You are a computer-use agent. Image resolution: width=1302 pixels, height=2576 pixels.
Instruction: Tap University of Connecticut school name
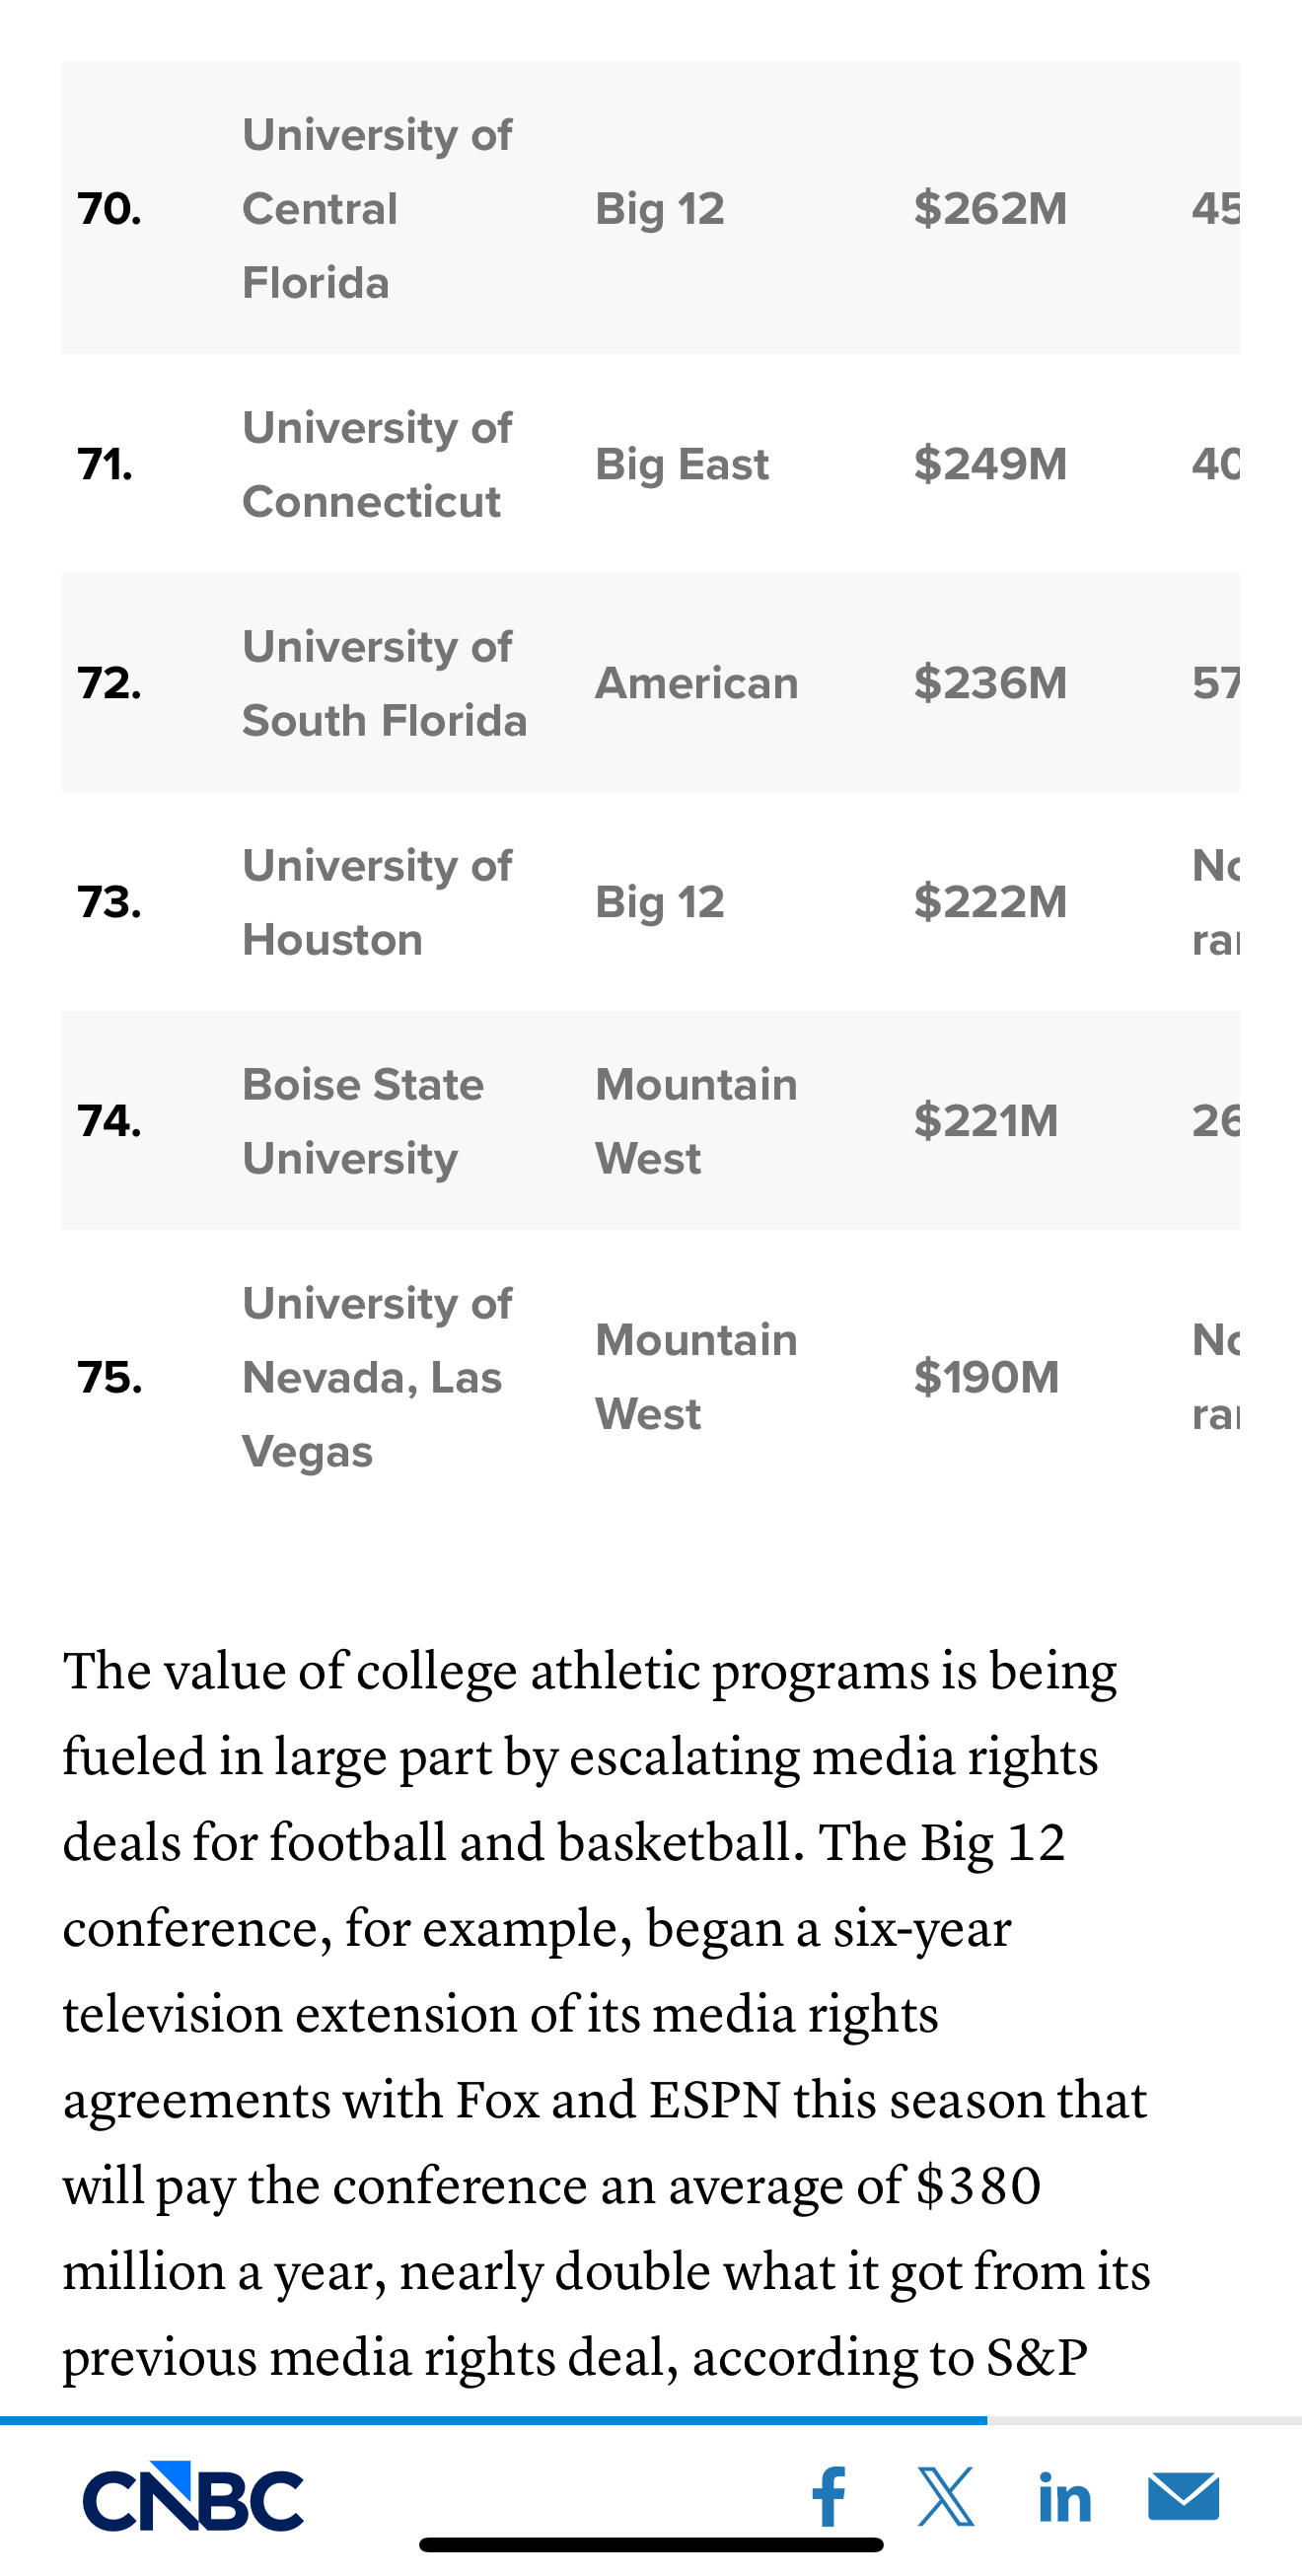point(377,465)
